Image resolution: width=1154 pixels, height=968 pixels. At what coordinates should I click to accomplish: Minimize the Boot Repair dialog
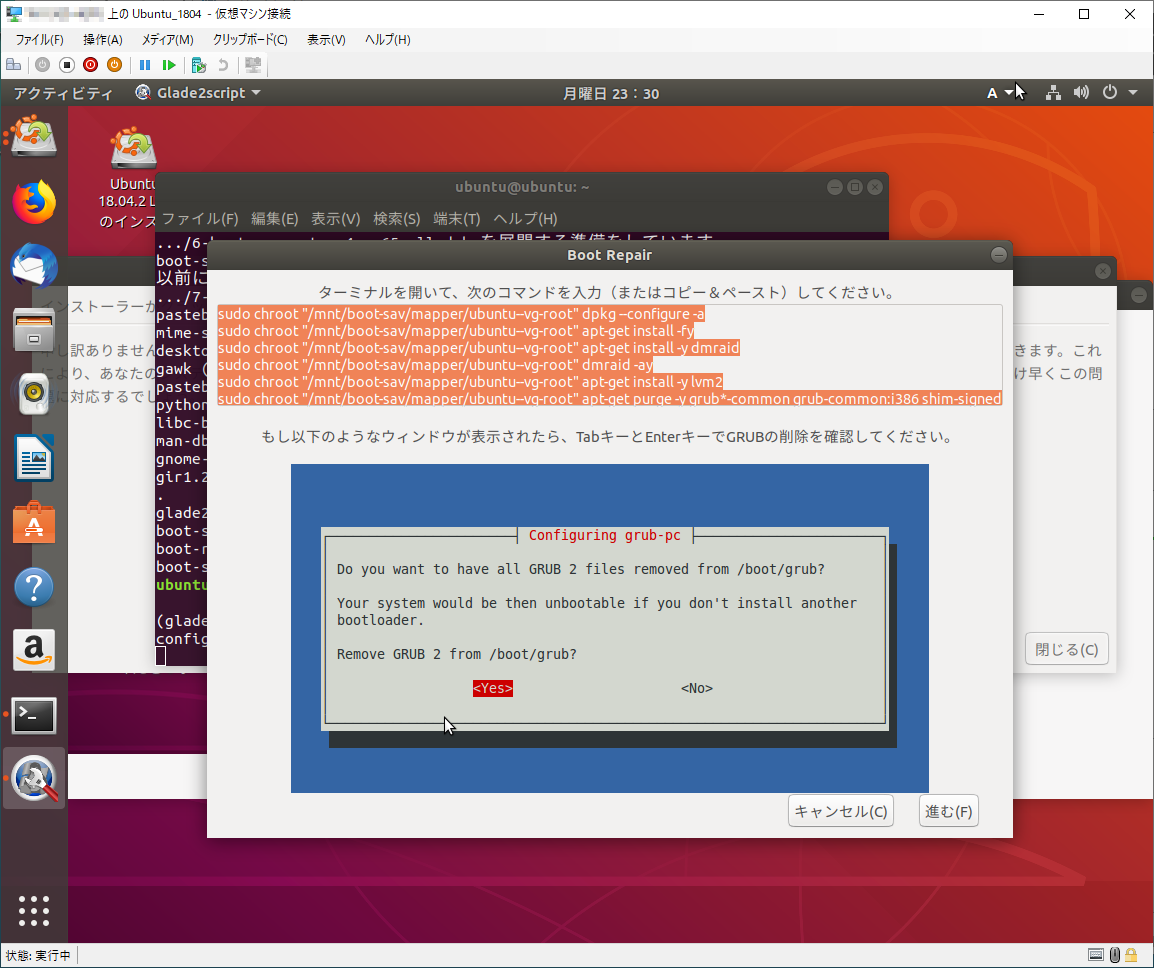pyautogui.click(x=998, y=255)
